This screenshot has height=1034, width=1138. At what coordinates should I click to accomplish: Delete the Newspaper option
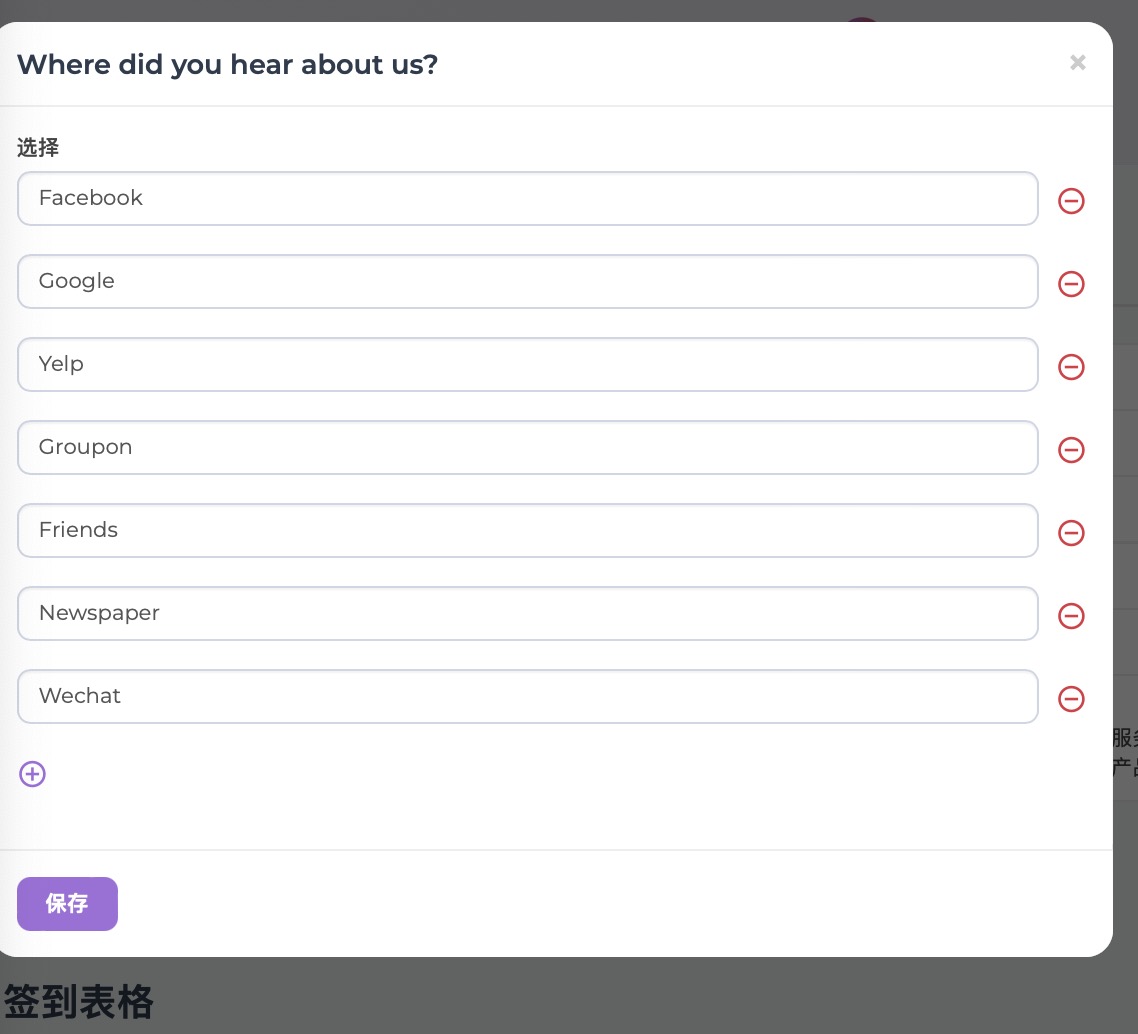[1071, 616]
